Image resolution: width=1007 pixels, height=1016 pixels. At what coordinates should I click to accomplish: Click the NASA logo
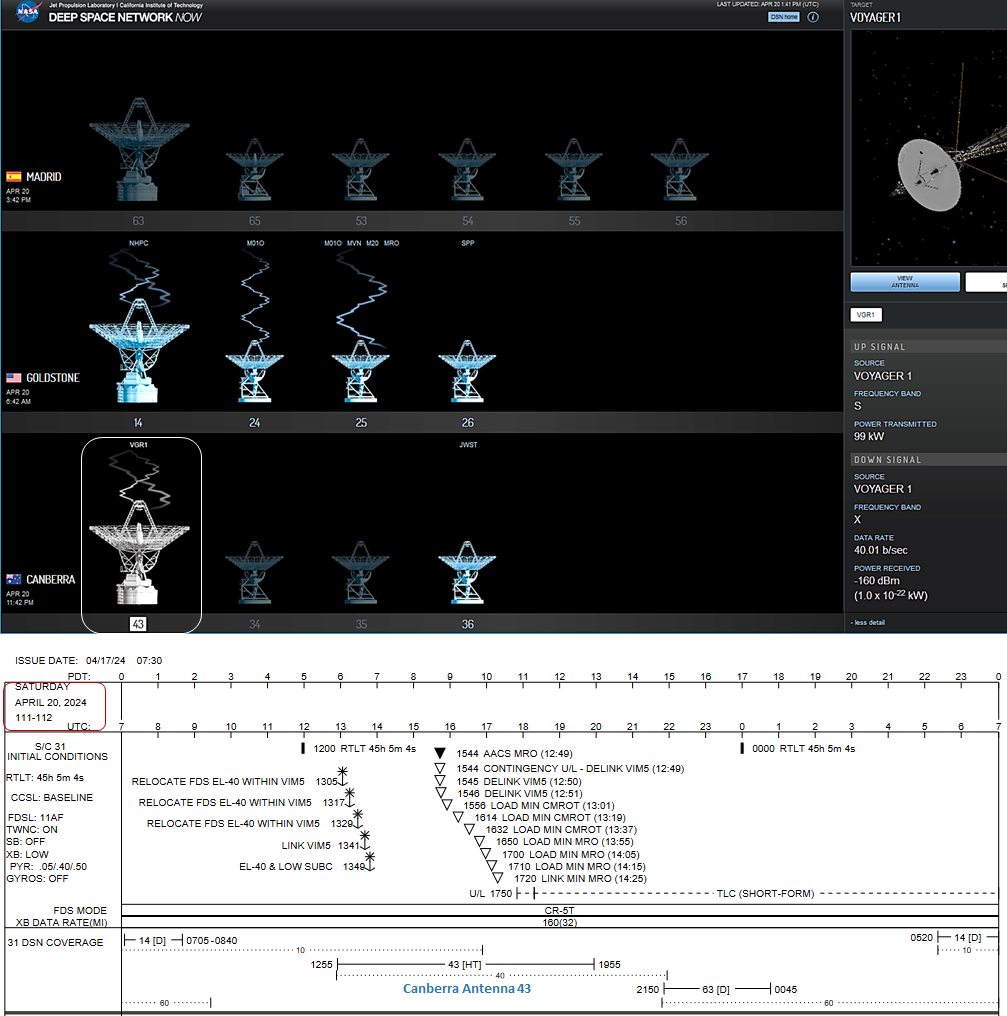click(x=27, y=12)
